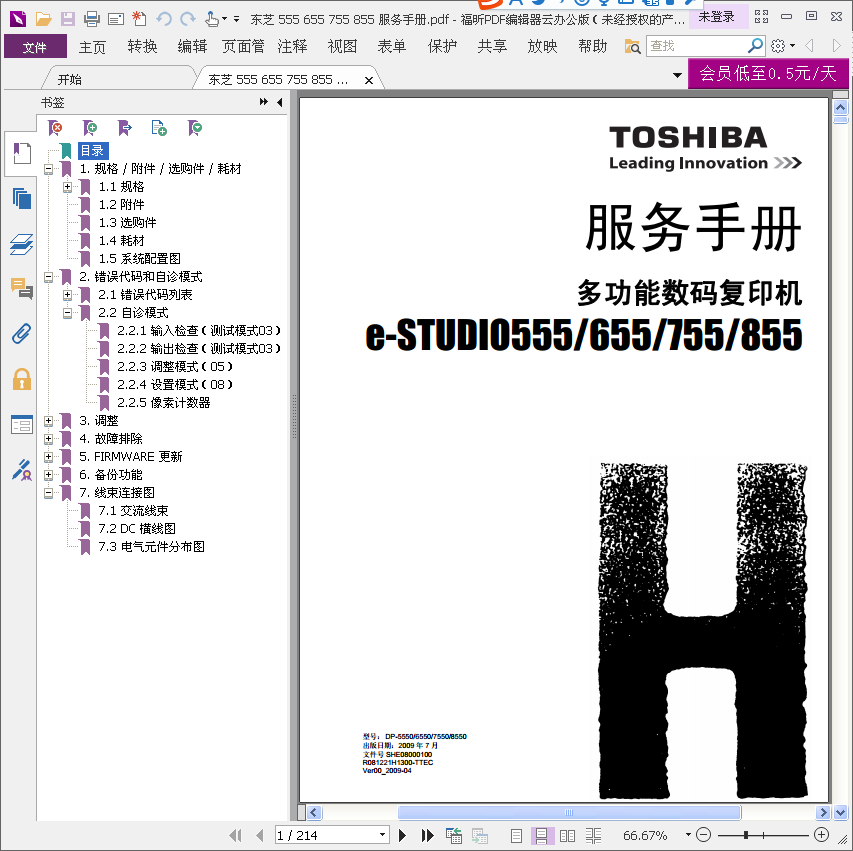Viewport: 853px width, 851px height.
Task: Collapse the '2.2 自诊模式' bookmark
Action: pos(67,313)
